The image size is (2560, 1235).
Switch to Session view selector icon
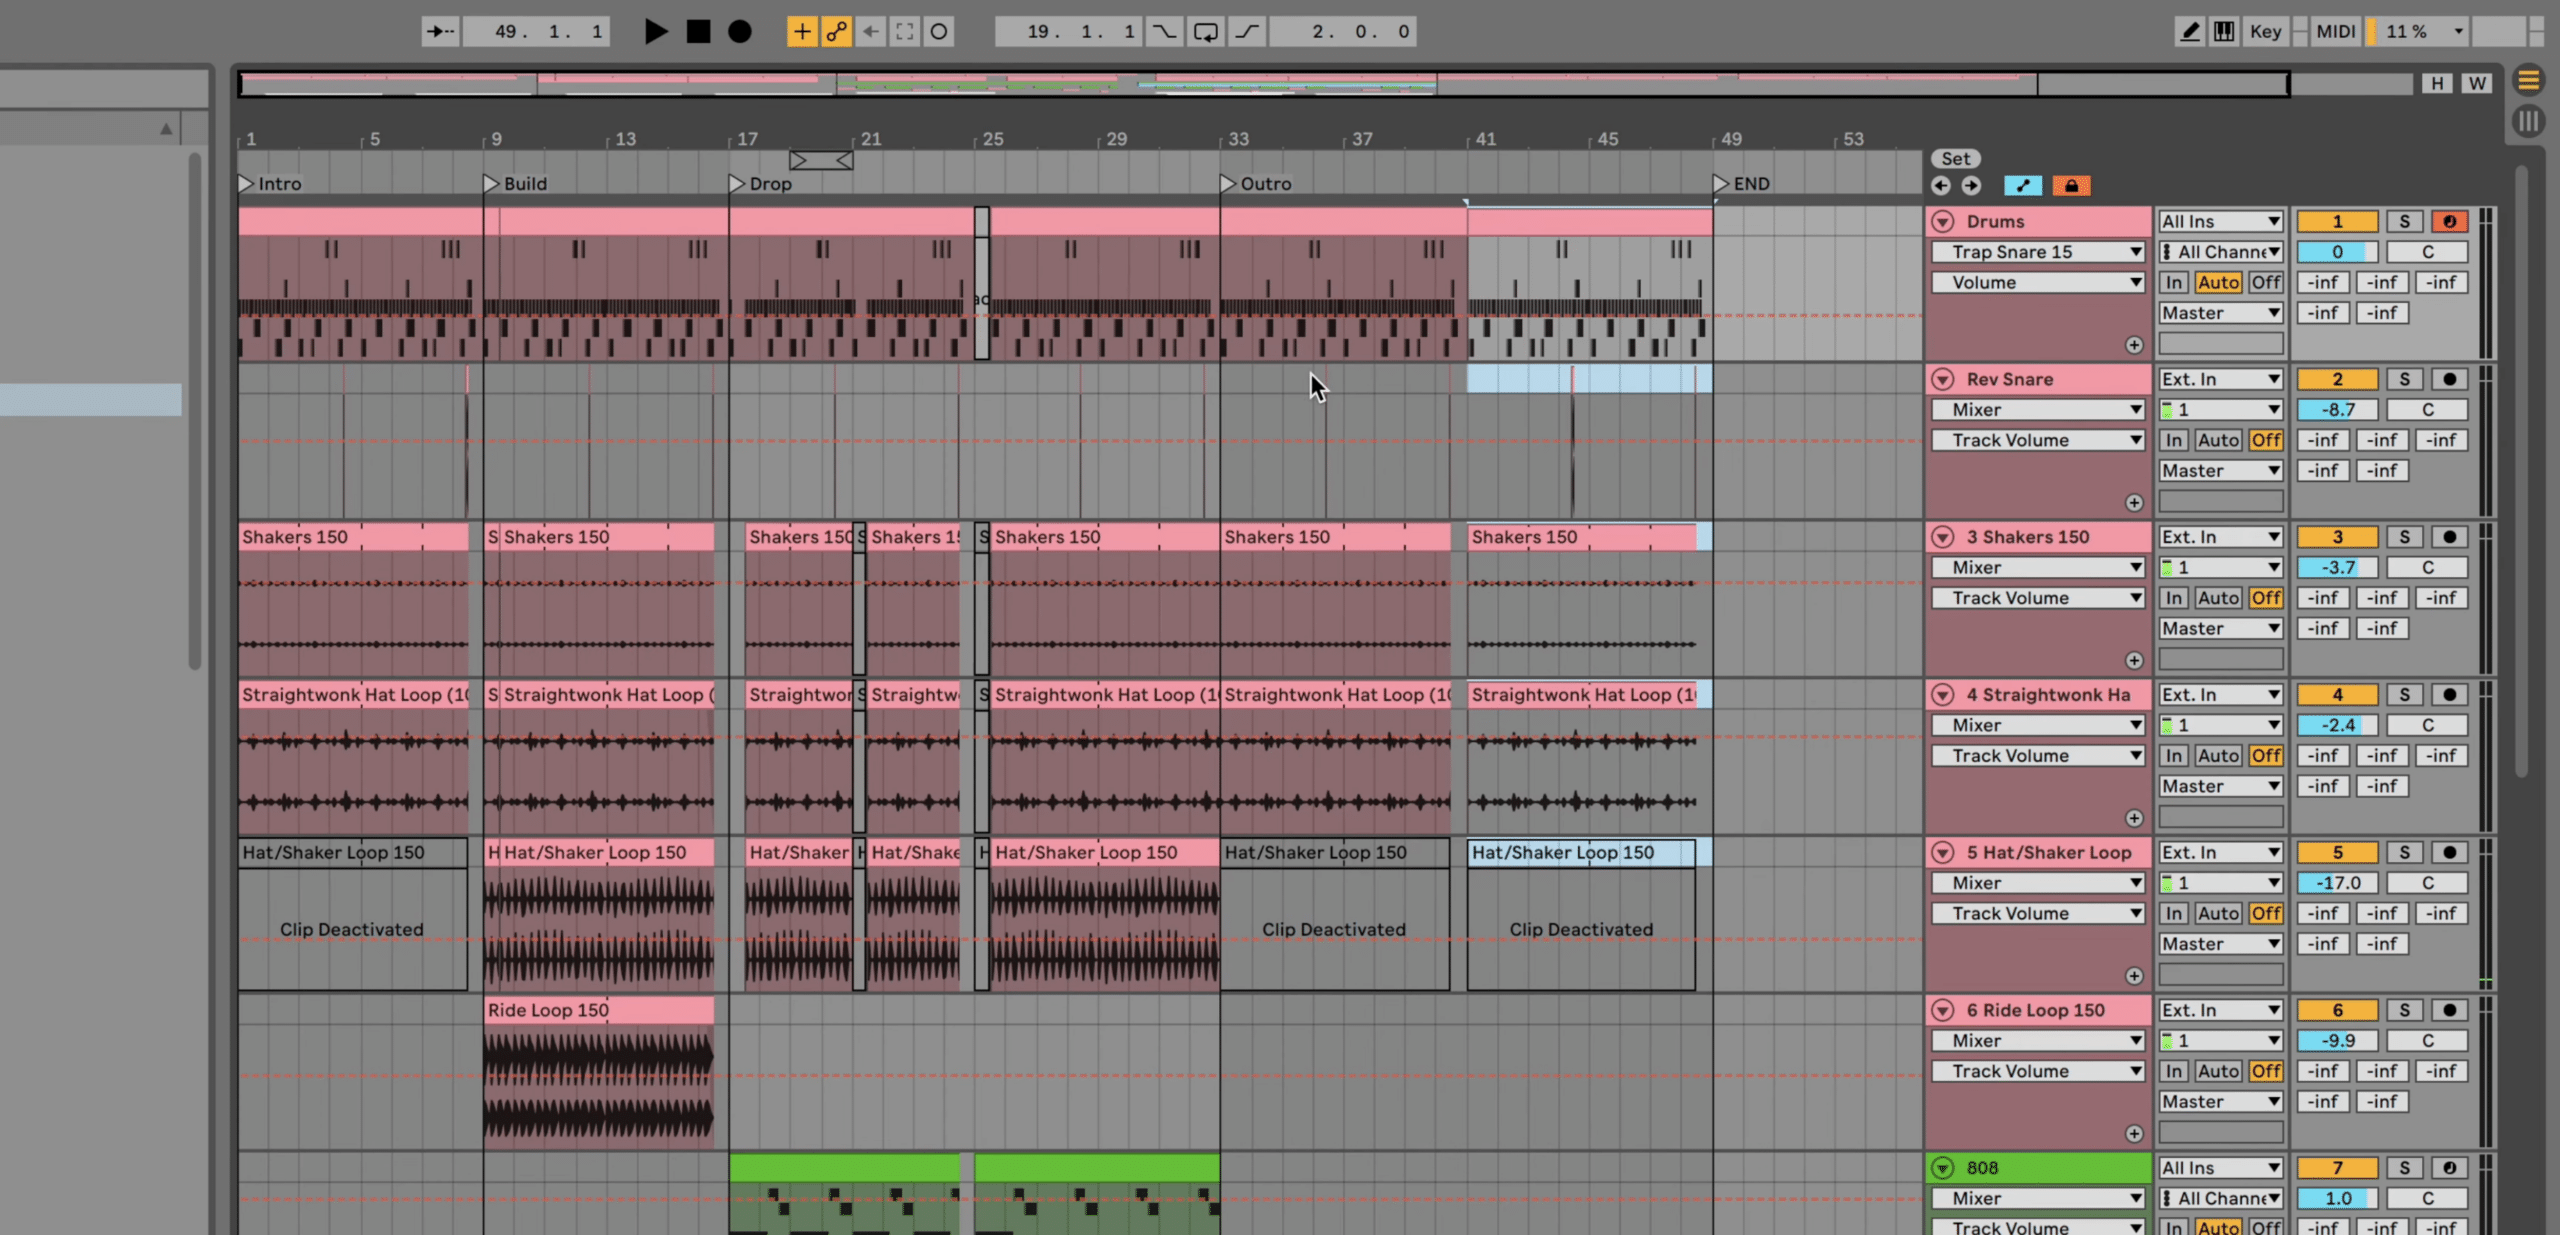(x=2528, y=121)
